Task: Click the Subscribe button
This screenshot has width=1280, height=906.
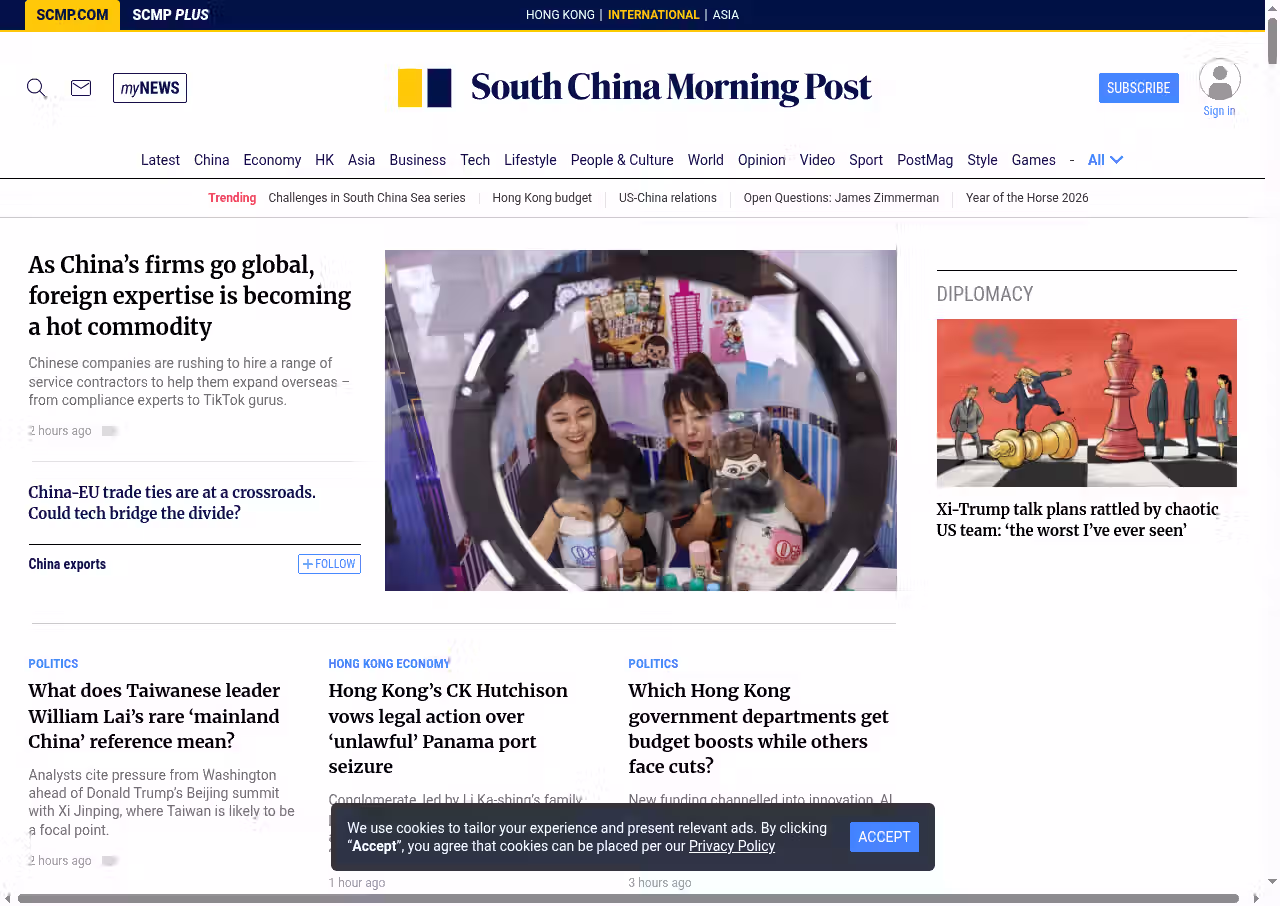Action: click(x=1138, y=88)
